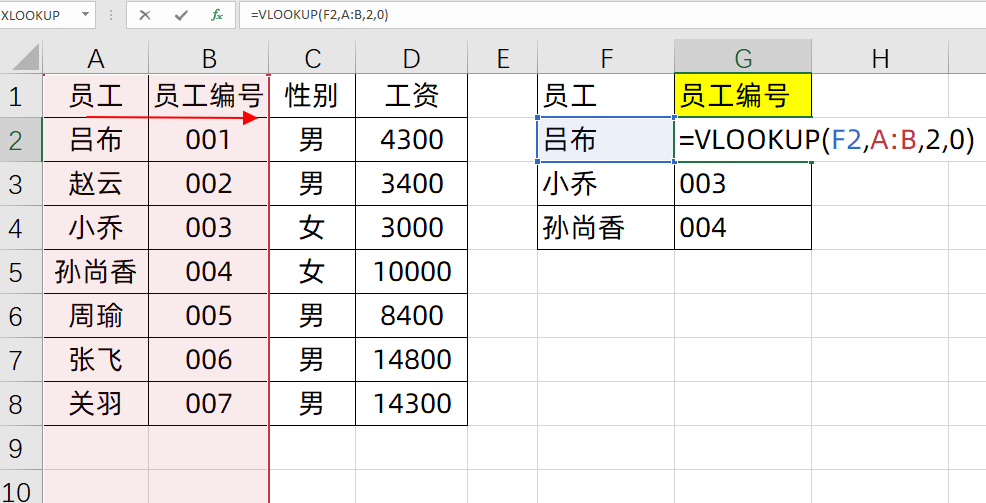986x503 pixels.
Task: Select row 4 header
Action: click(x=20, y=228)
